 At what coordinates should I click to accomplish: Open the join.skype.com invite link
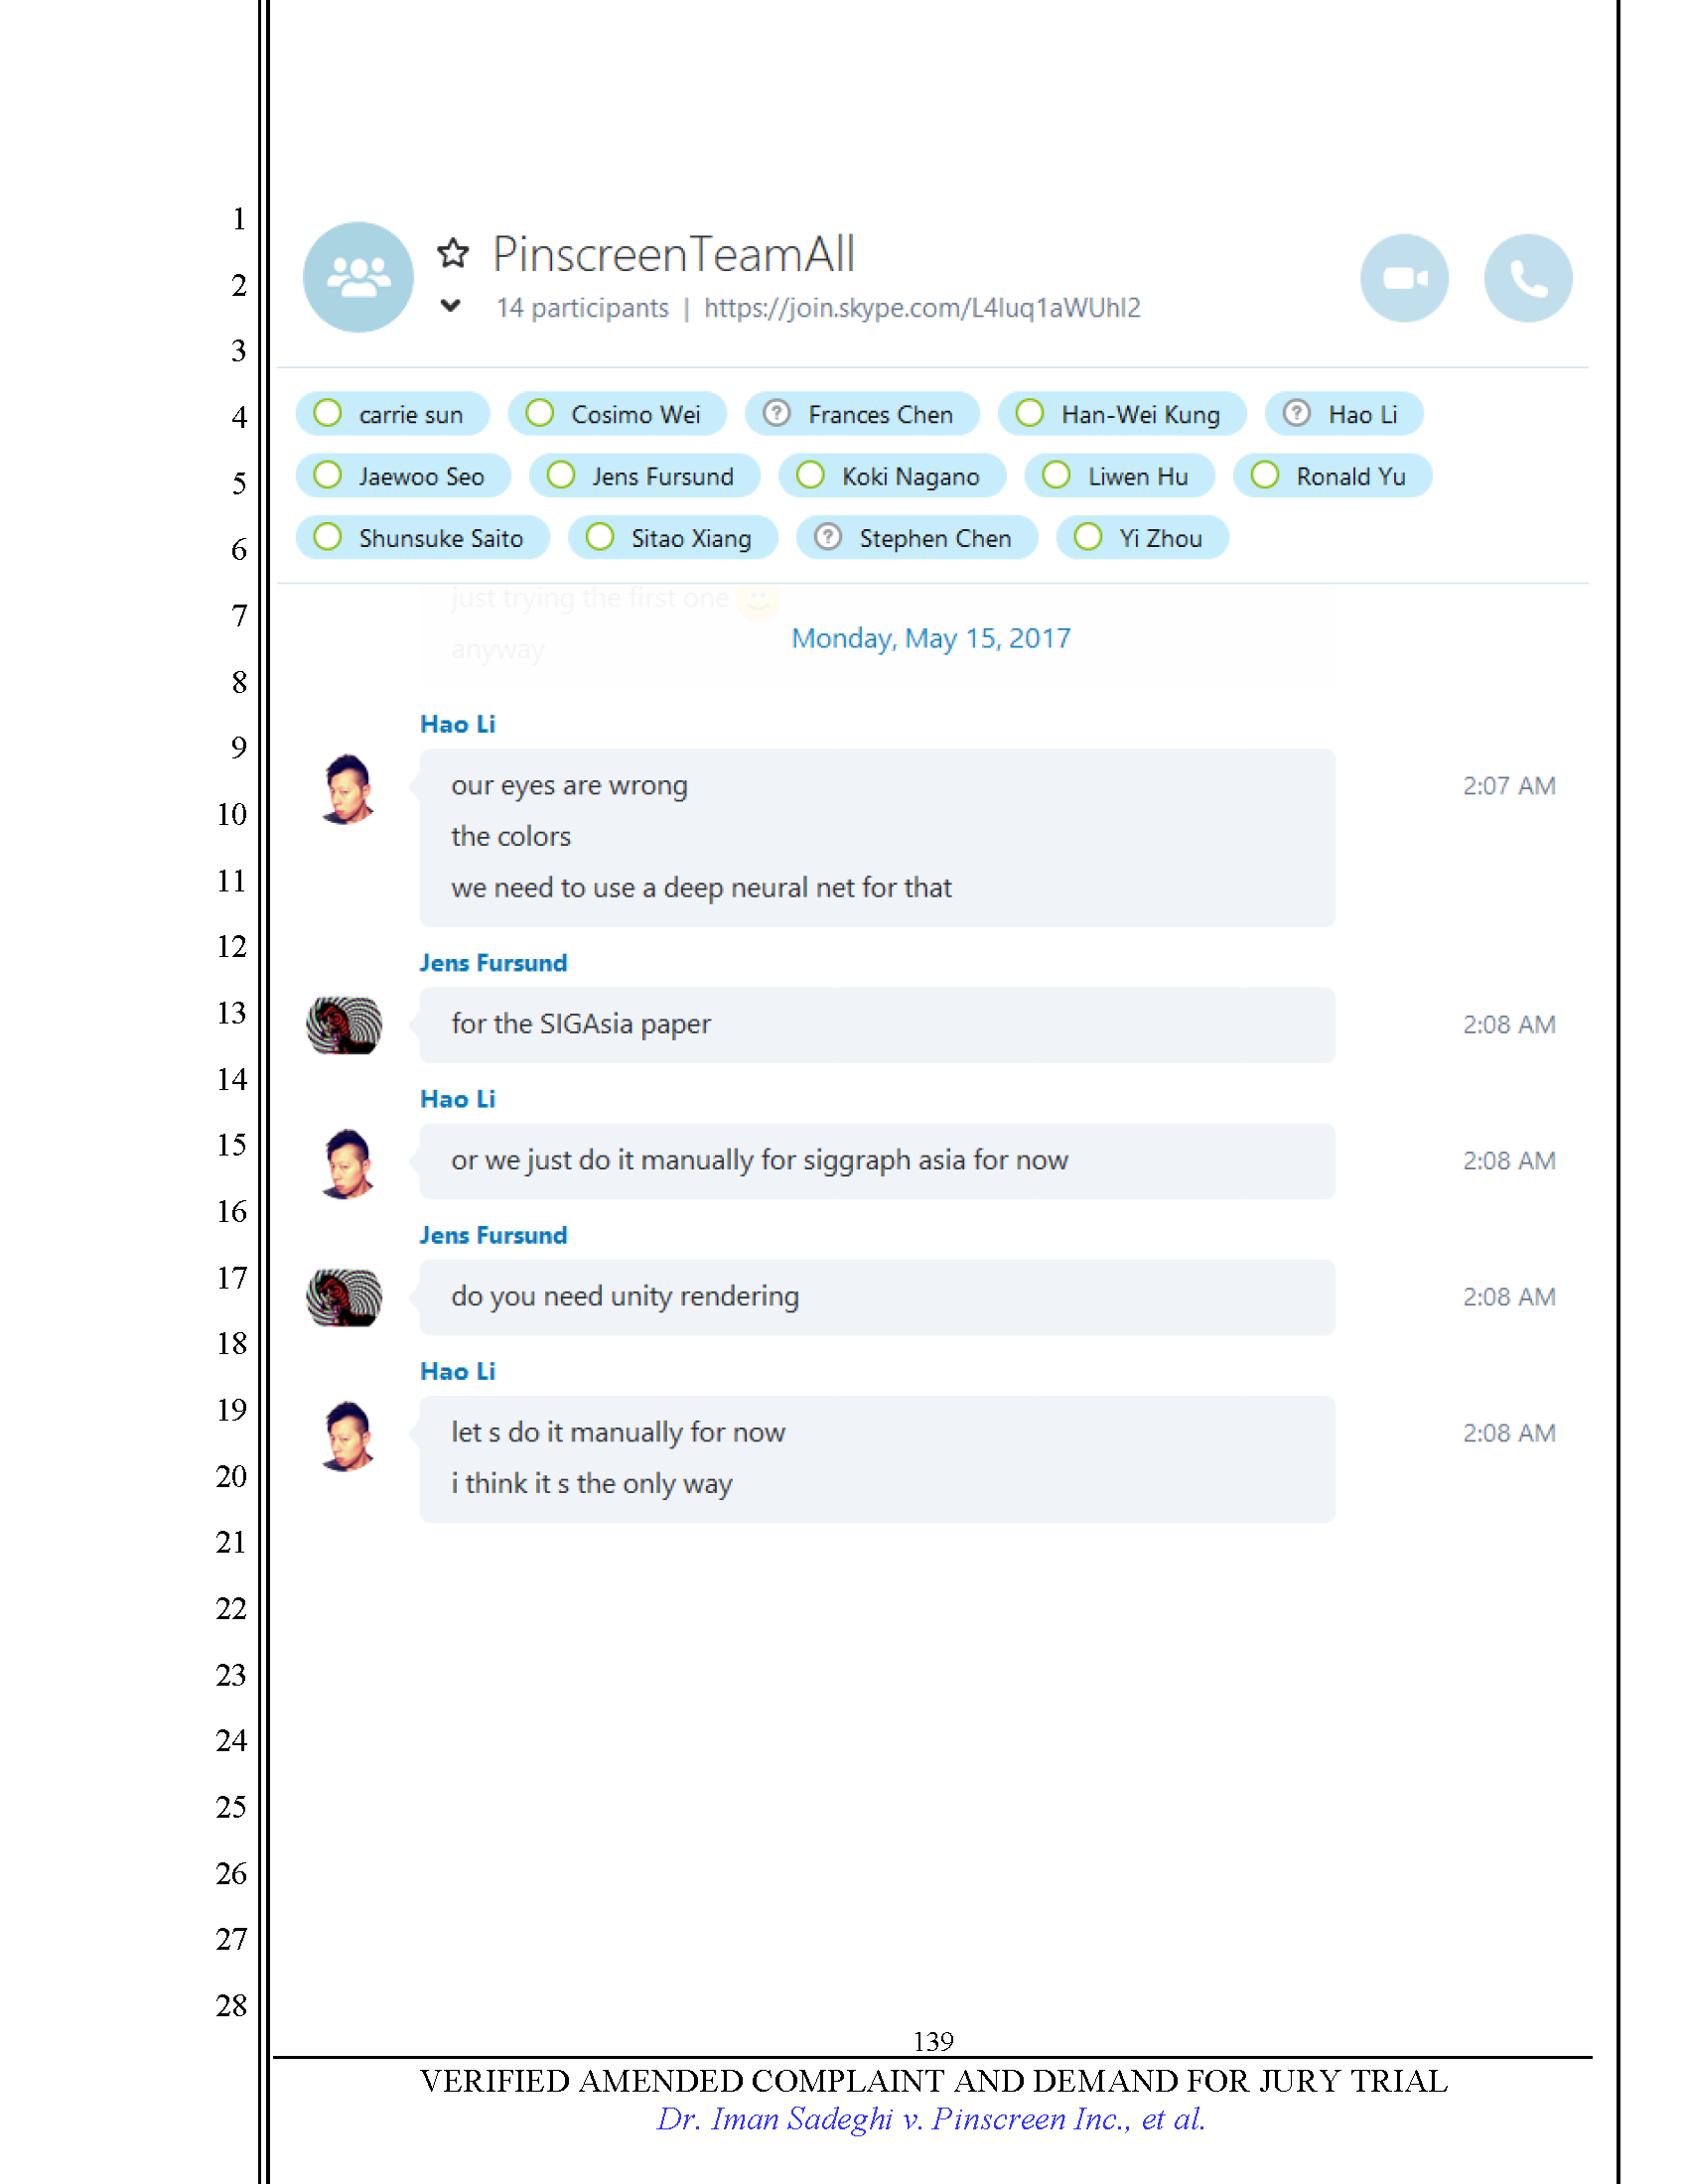point(922,307)
